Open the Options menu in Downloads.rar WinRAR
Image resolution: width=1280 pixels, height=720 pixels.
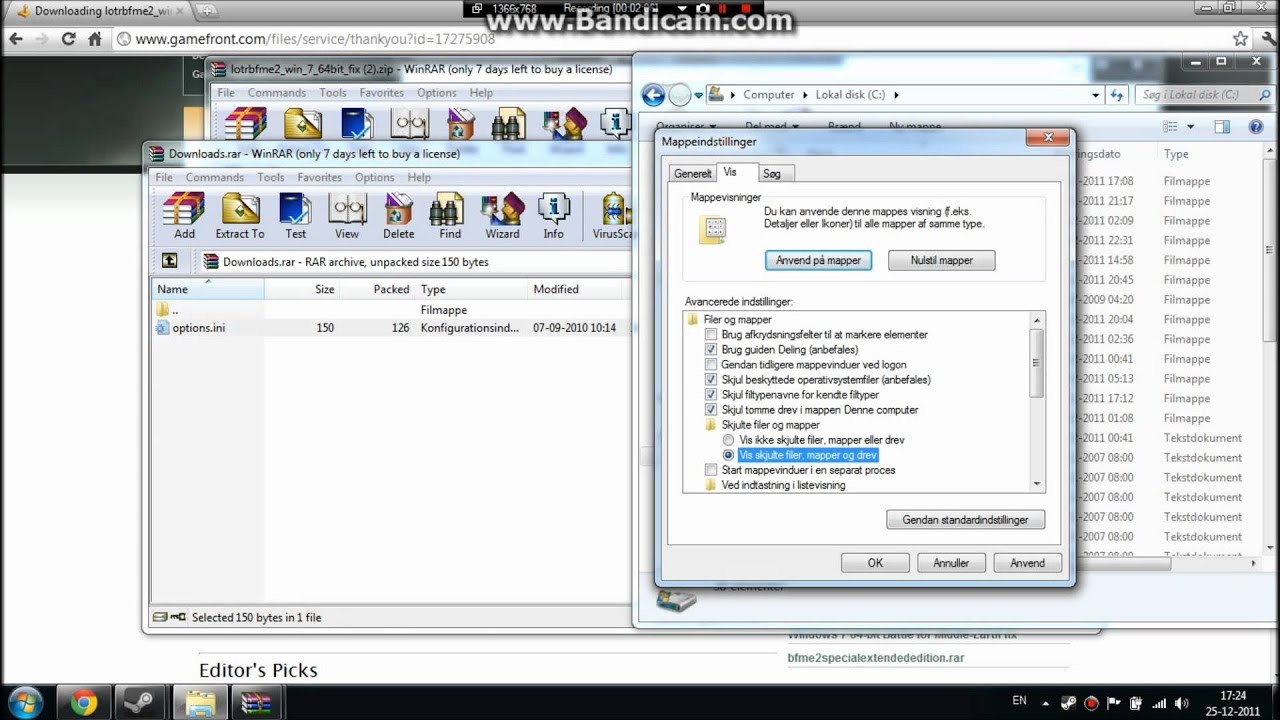(x=375, y=177)
